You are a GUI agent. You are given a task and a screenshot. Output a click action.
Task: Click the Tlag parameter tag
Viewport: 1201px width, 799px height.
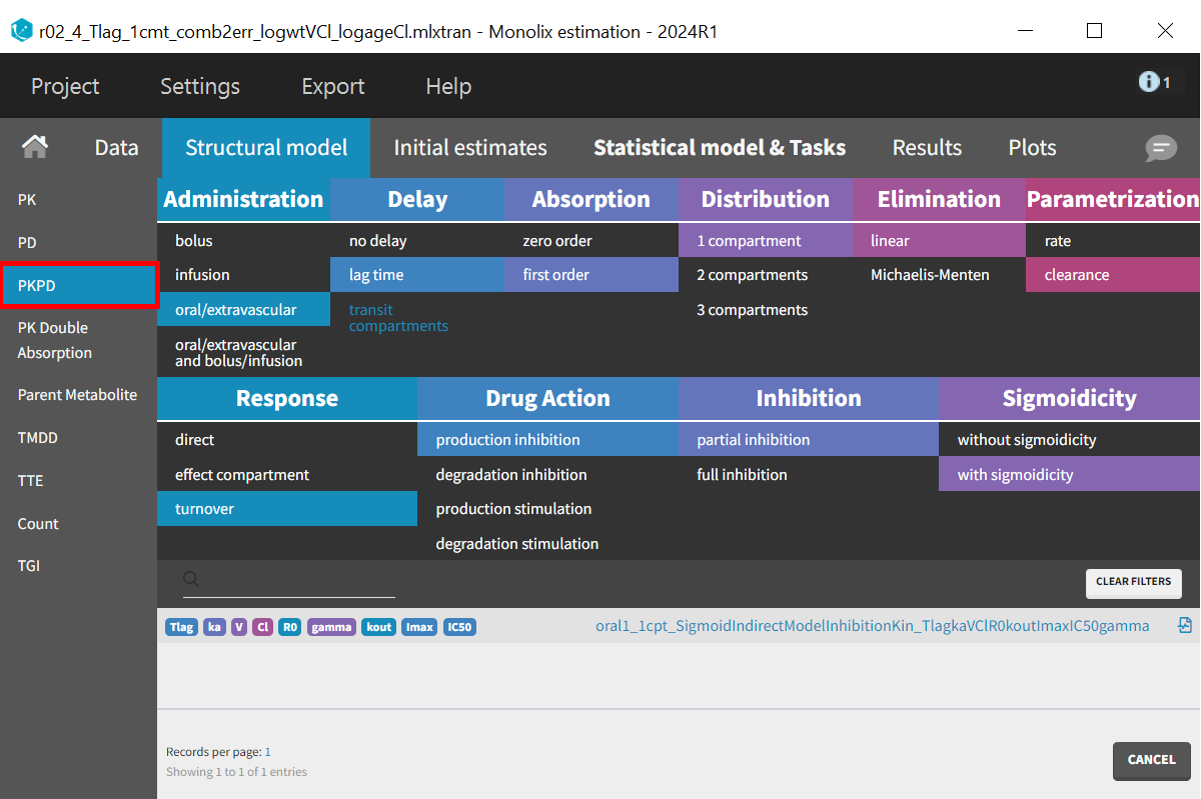click(x=182, y=627)
